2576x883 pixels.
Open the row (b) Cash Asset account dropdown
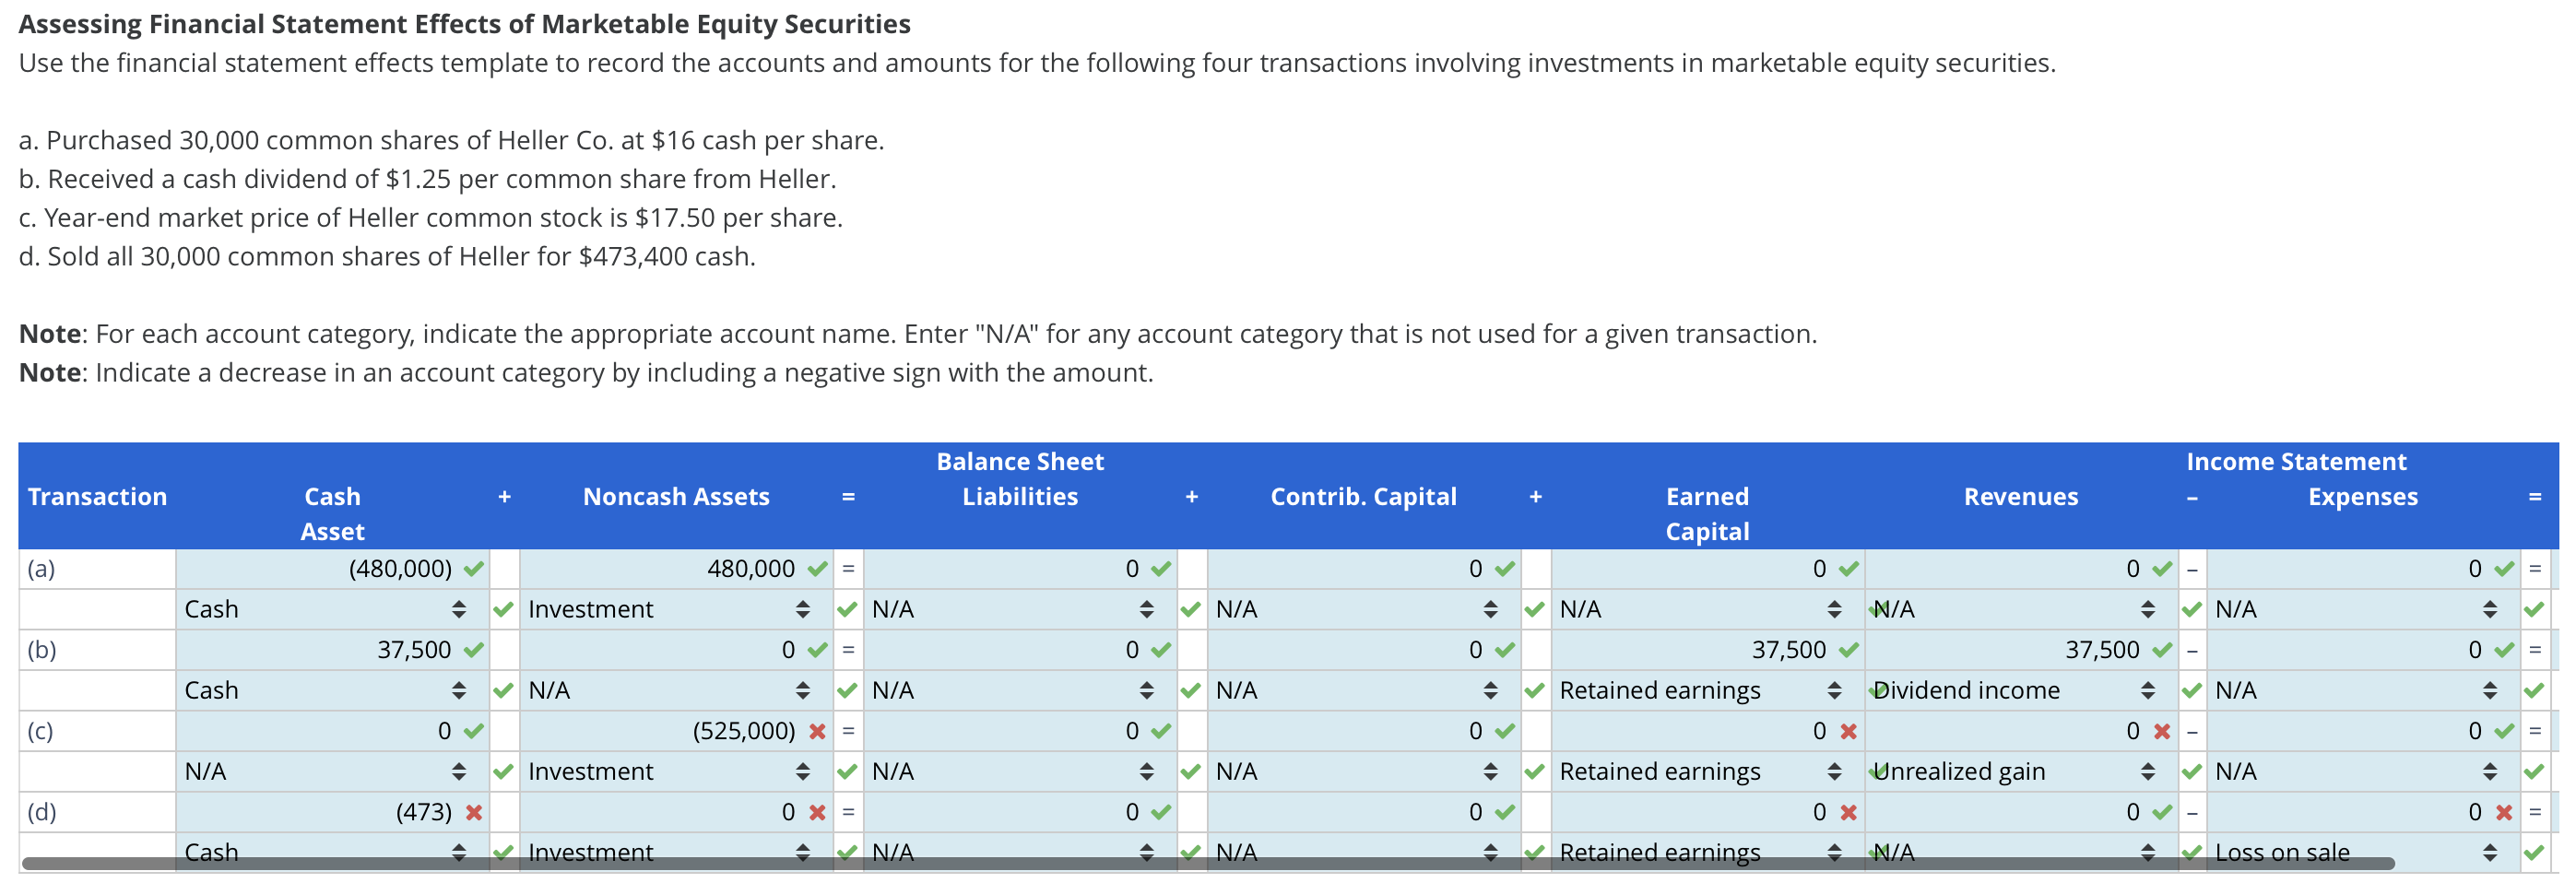coord(332,690)
